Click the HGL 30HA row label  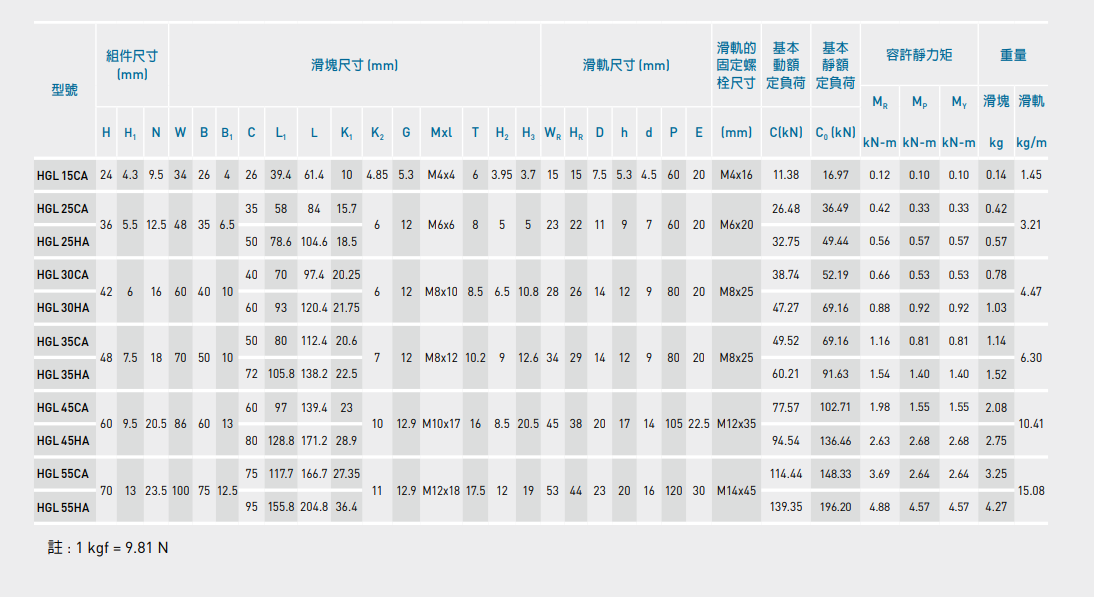(x=63, y=308)
